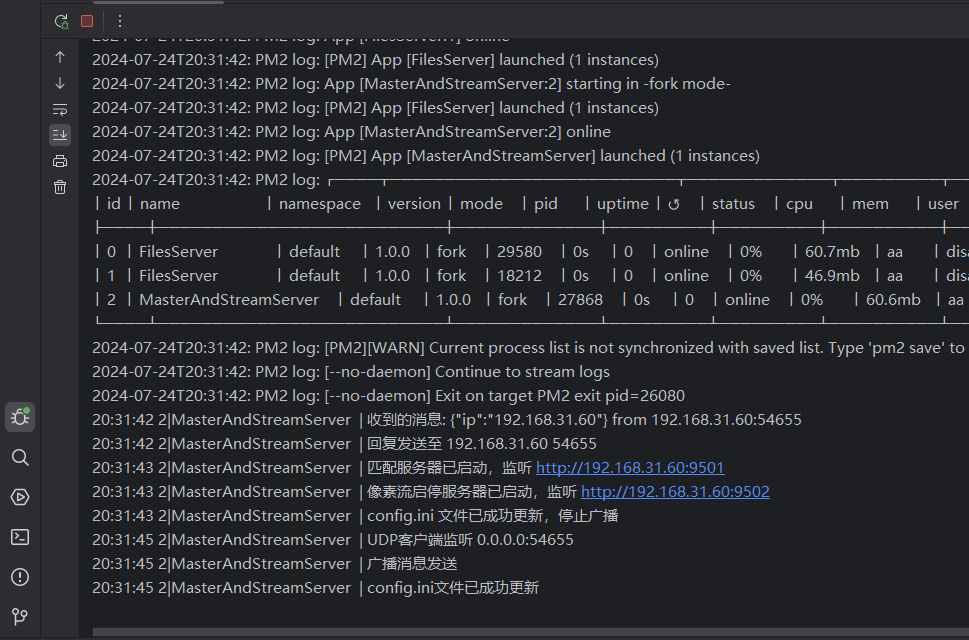The image size is (969, 640).
Task: Click '[MasterAndStreamServer] launched (1 instances)' line
Action: [426, 156]
